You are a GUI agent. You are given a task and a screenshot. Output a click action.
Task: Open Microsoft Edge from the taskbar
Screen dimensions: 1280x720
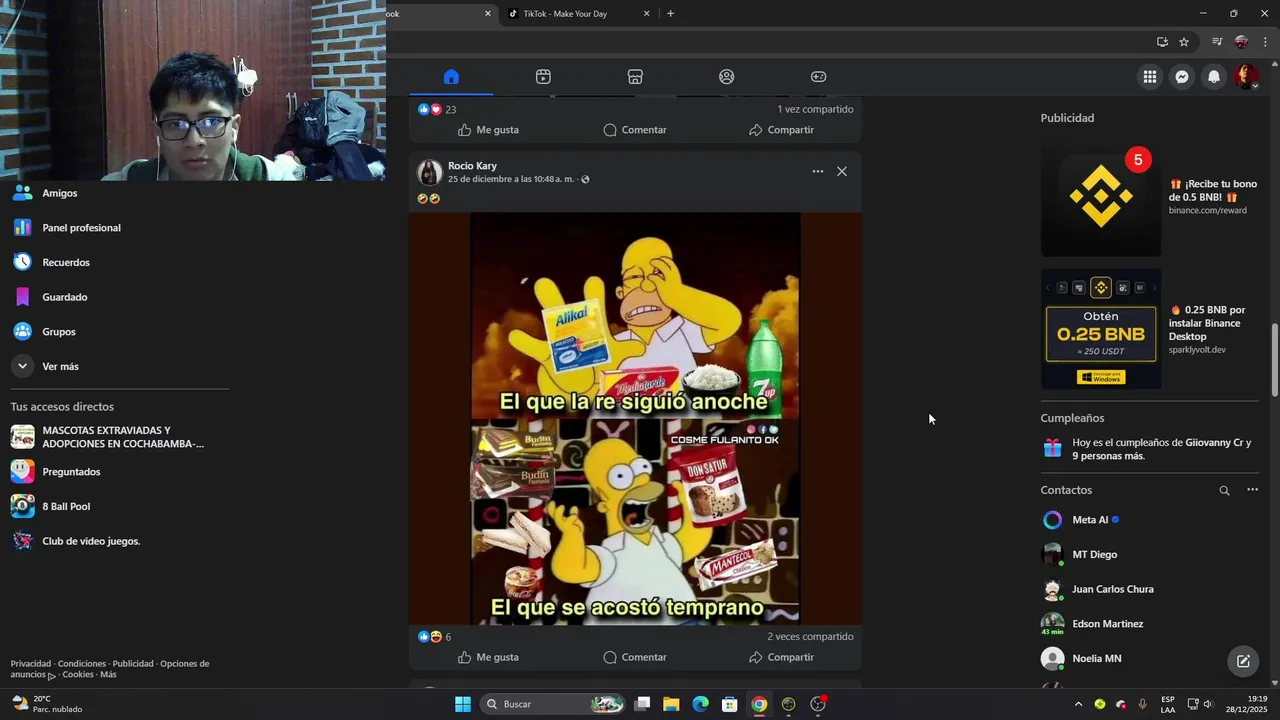tap(700, 704)
